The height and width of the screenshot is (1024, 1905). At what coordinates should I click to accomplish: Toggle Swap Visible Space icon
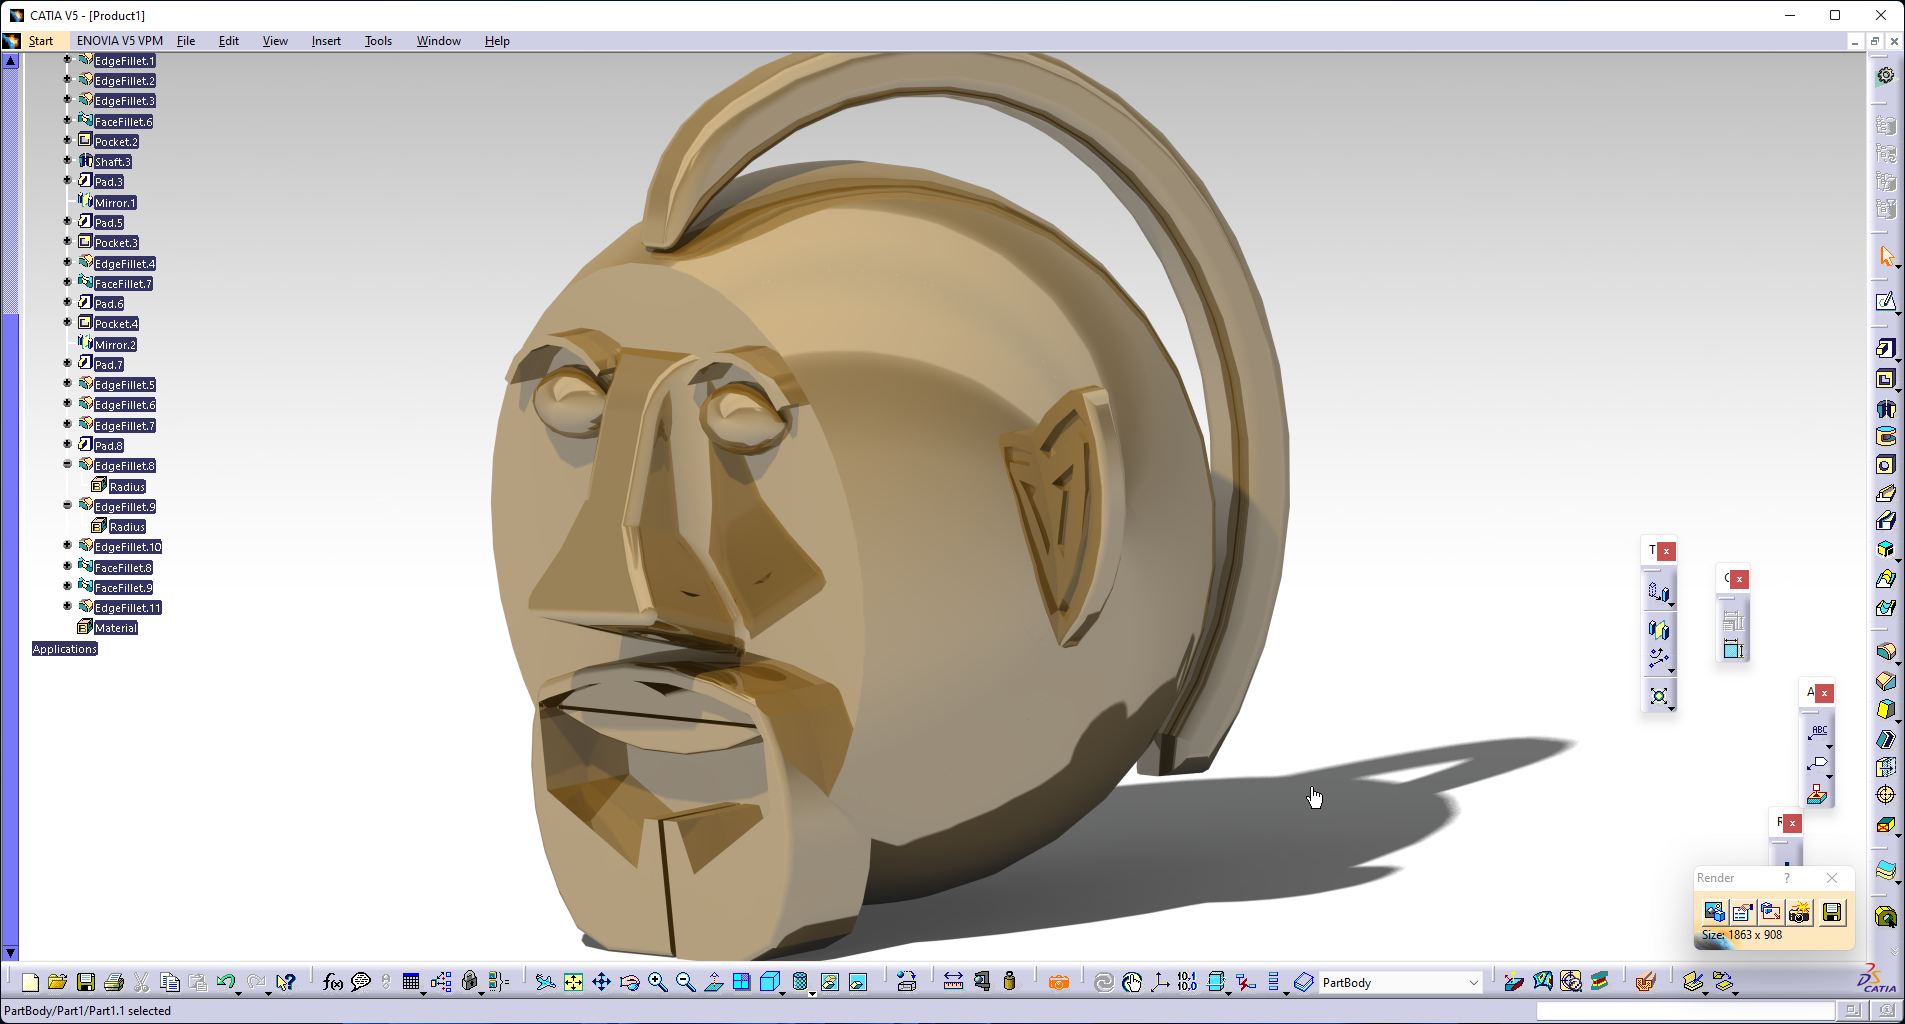(858, 982)
